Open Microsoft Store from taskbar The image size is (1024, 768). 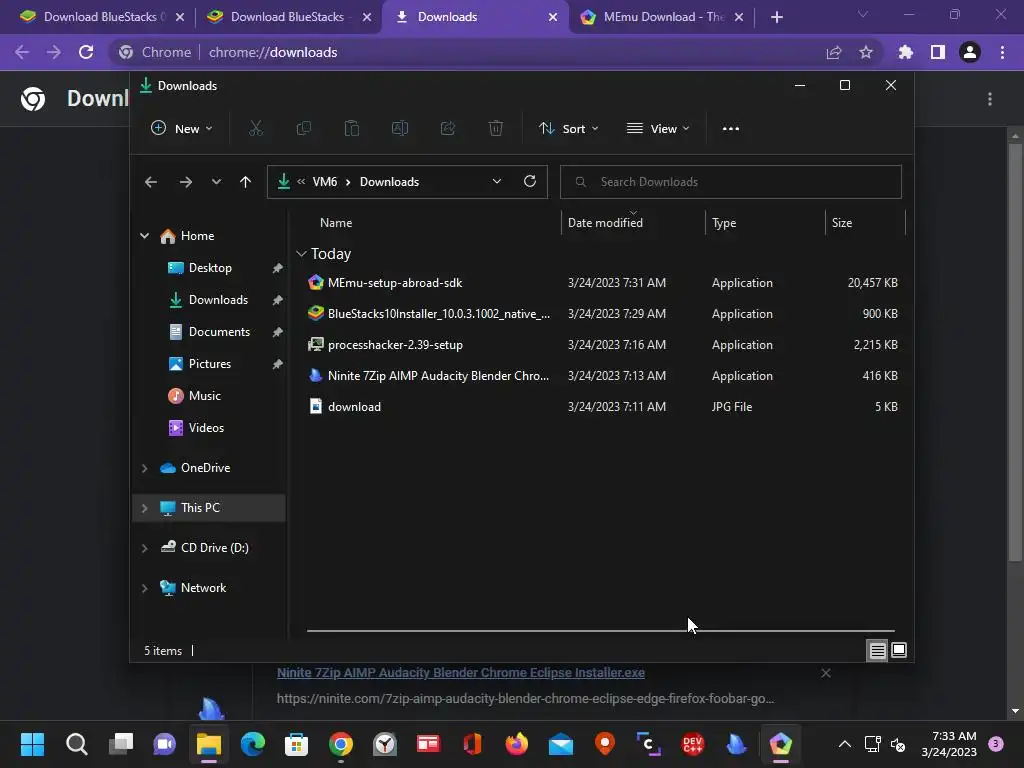(296, 744)
